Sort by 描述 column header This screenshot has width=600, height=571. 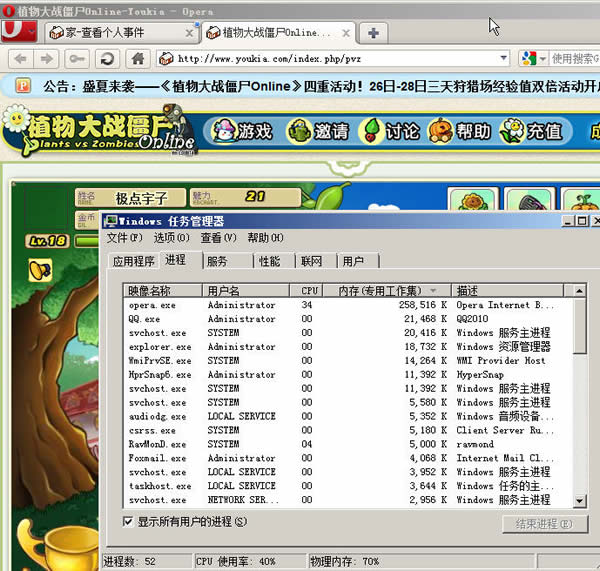[x=508, y=291]
